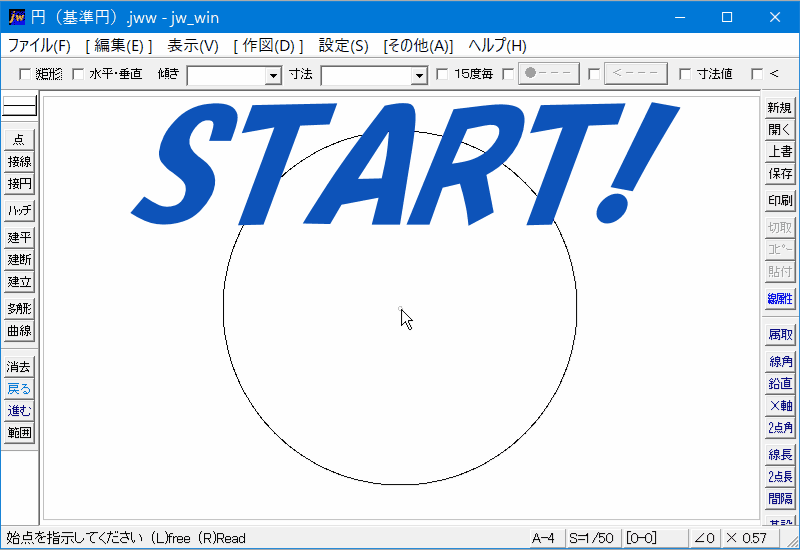The width and height of the screenshot is (800, 550).
Task: Get line length with 線長
Action: (x=780, y=454)
